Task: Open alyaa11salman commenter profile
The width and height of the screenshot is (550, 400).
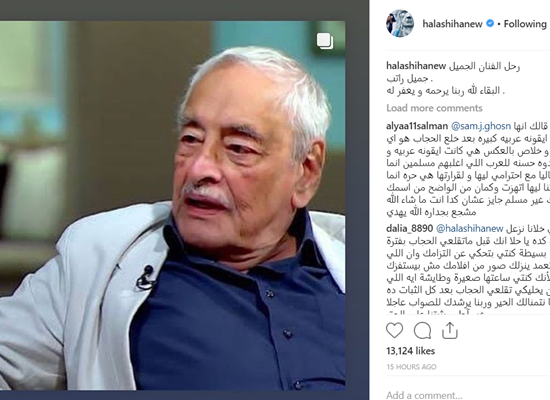Action: (x=417, y=126)
